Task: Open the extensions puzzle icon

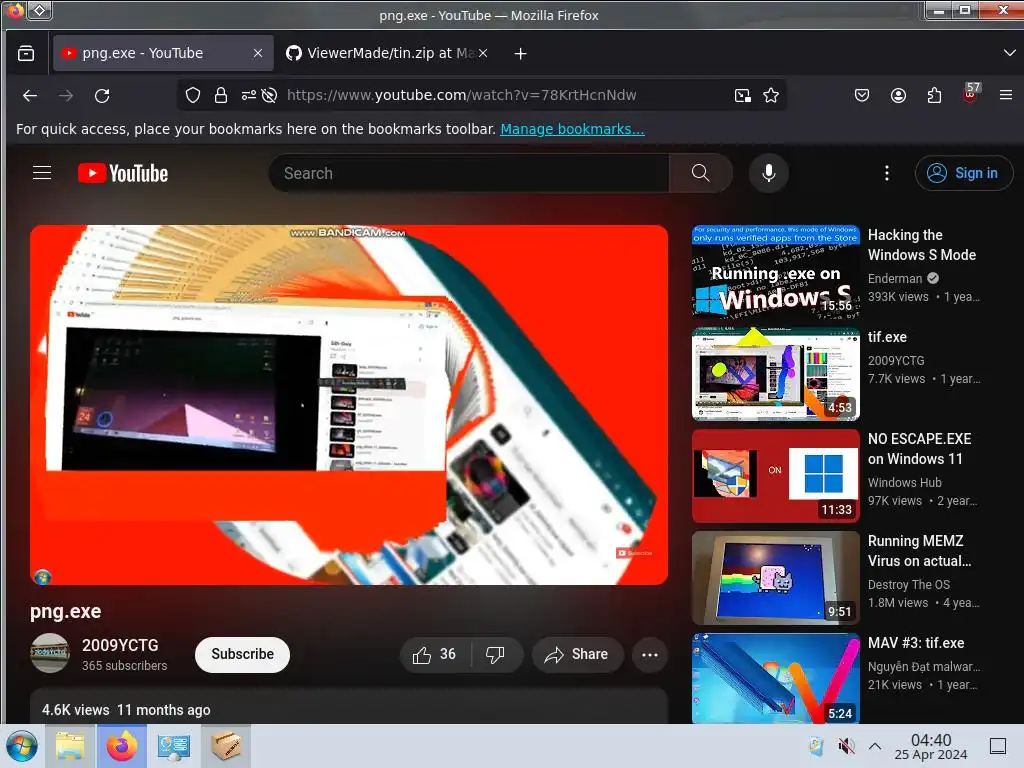Action: [935, 95]
